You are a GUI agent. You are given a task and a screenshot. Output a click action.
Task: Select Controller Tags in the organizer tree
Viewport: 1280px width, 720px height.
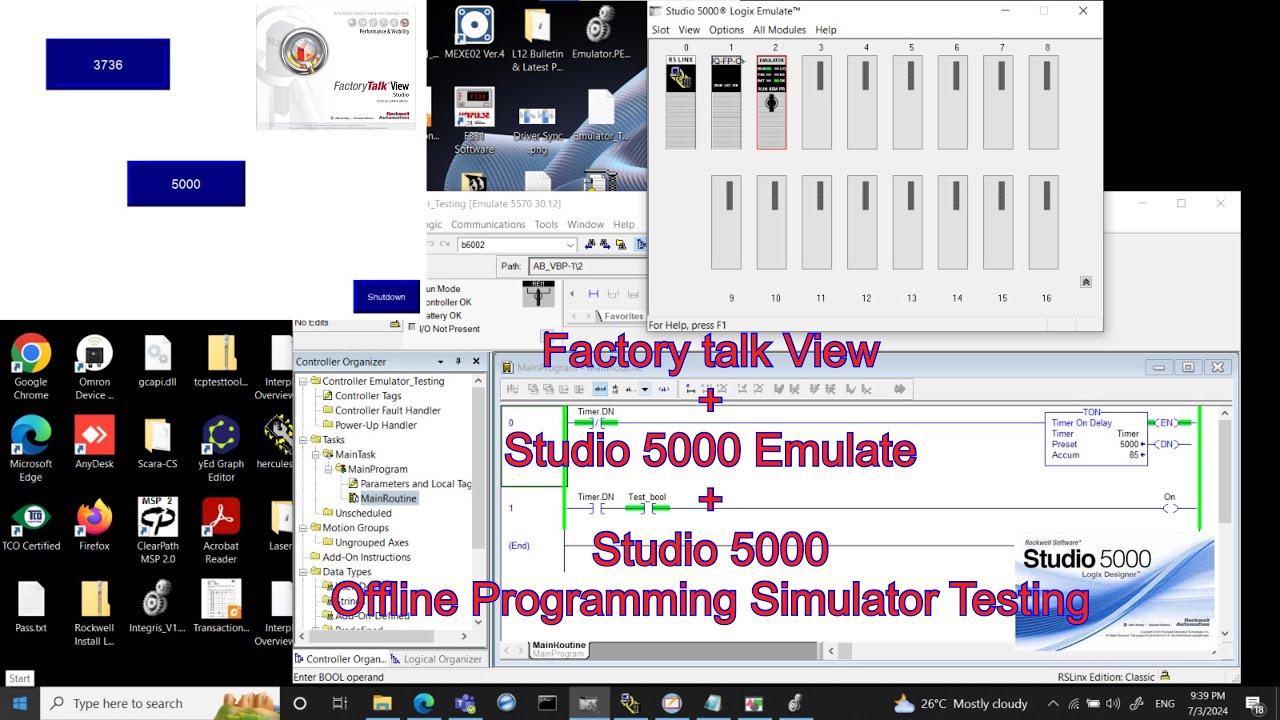pos(368,396)
